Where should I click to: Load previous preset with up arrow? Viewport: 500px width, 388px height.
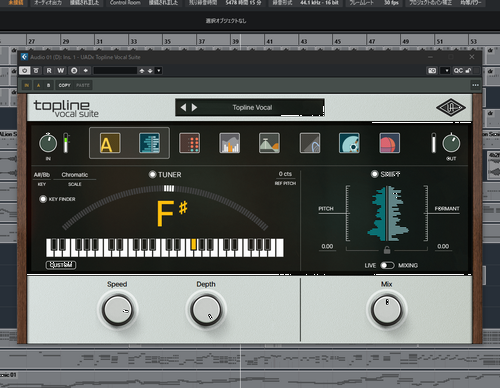[142, 71]
